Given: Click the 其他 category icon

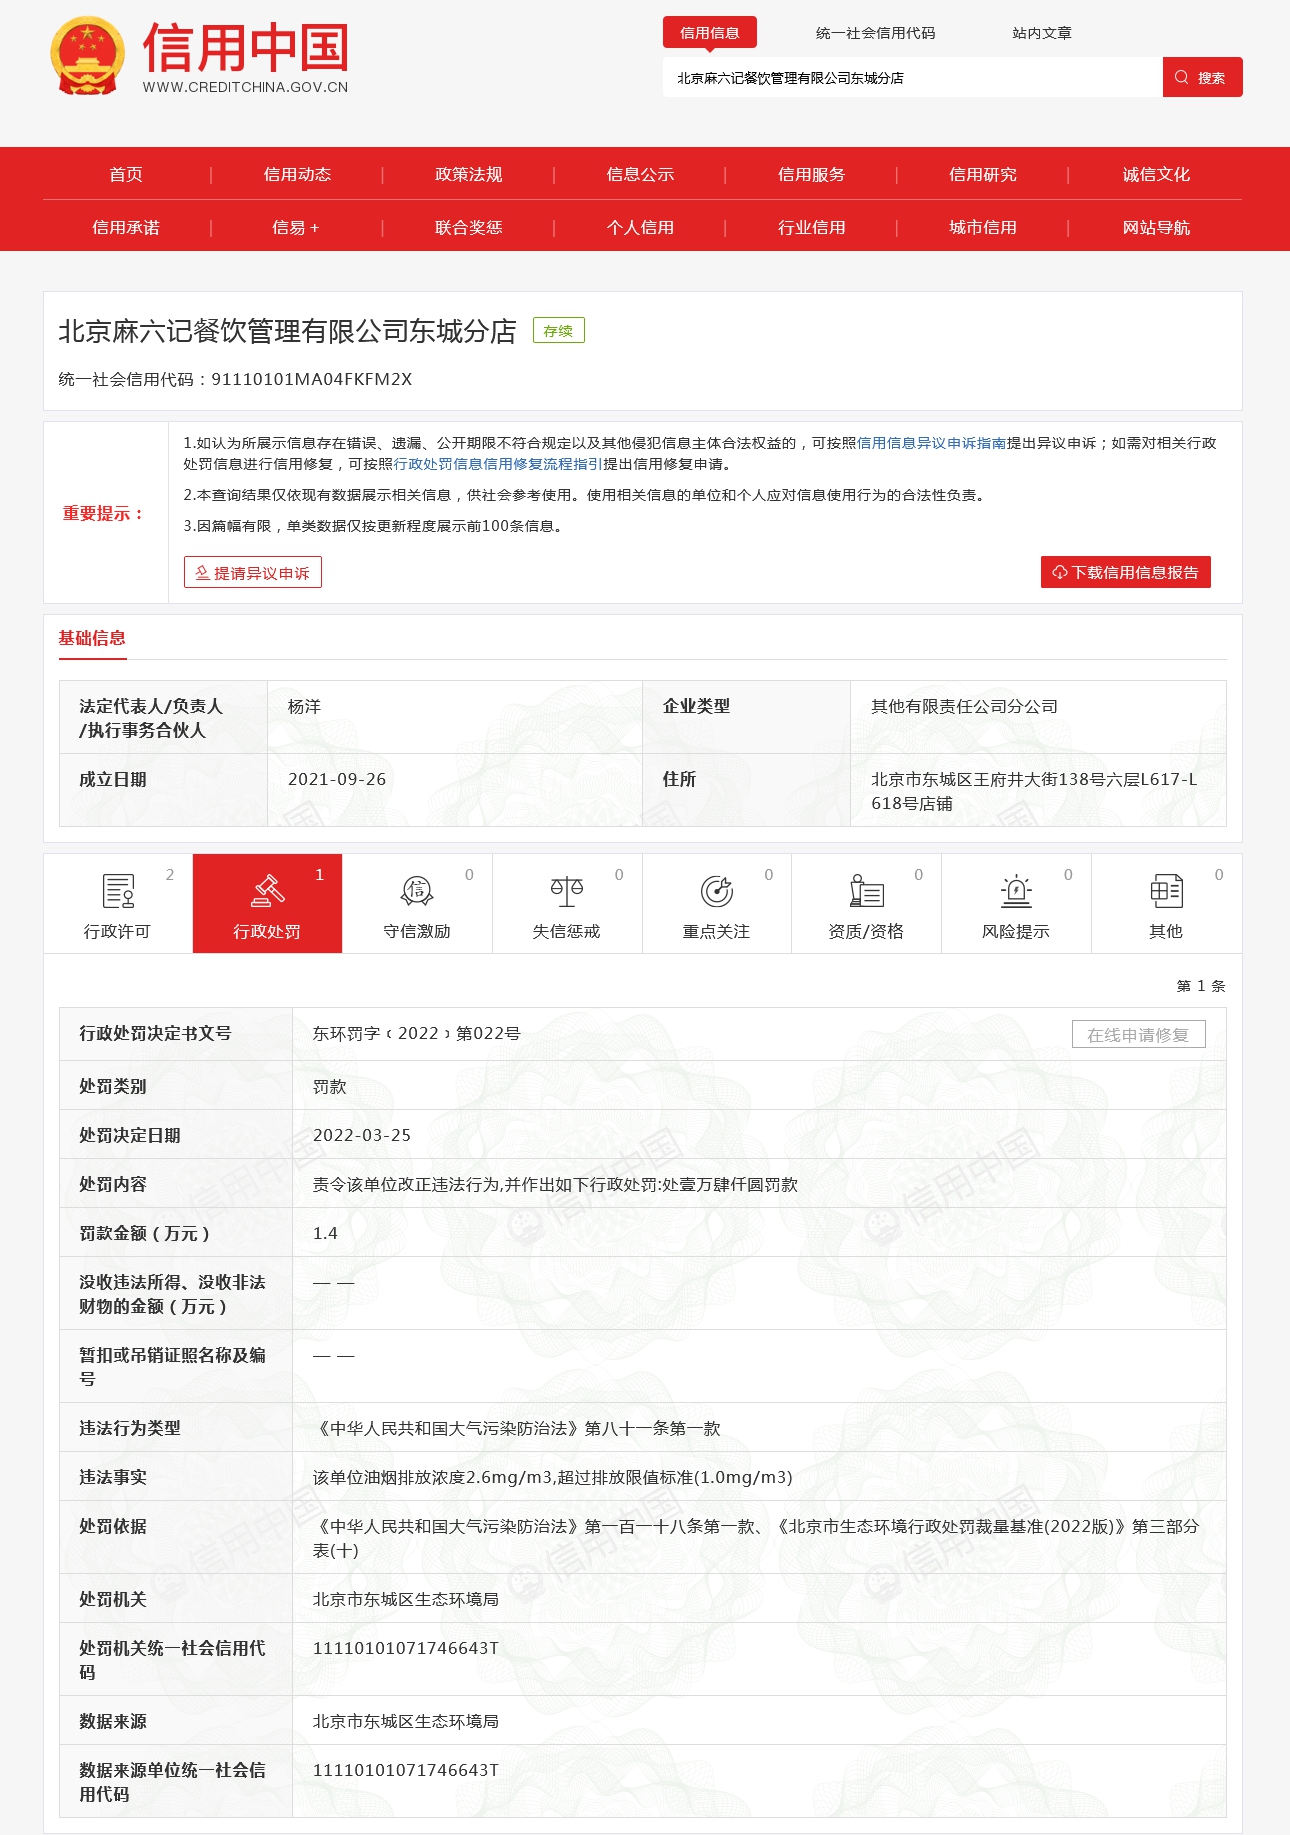Looking at the screenshot, I should click(1166, 890).
